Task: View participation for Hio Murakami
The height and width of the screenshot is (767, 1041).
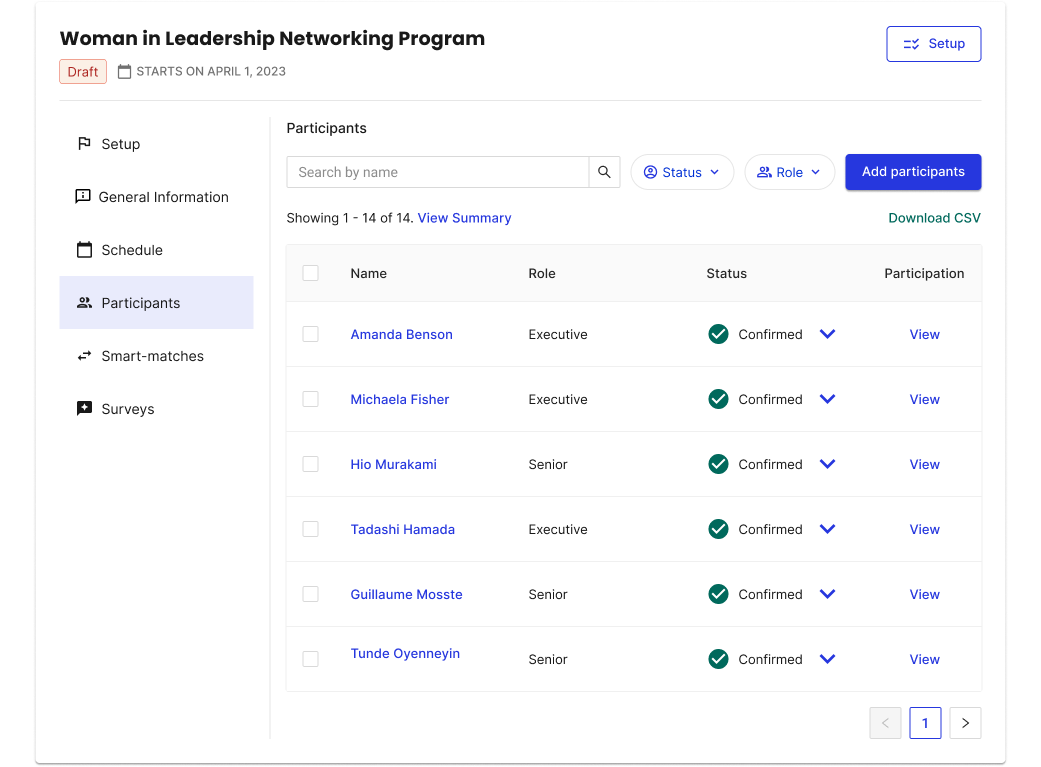Action: tap(924, 464)
